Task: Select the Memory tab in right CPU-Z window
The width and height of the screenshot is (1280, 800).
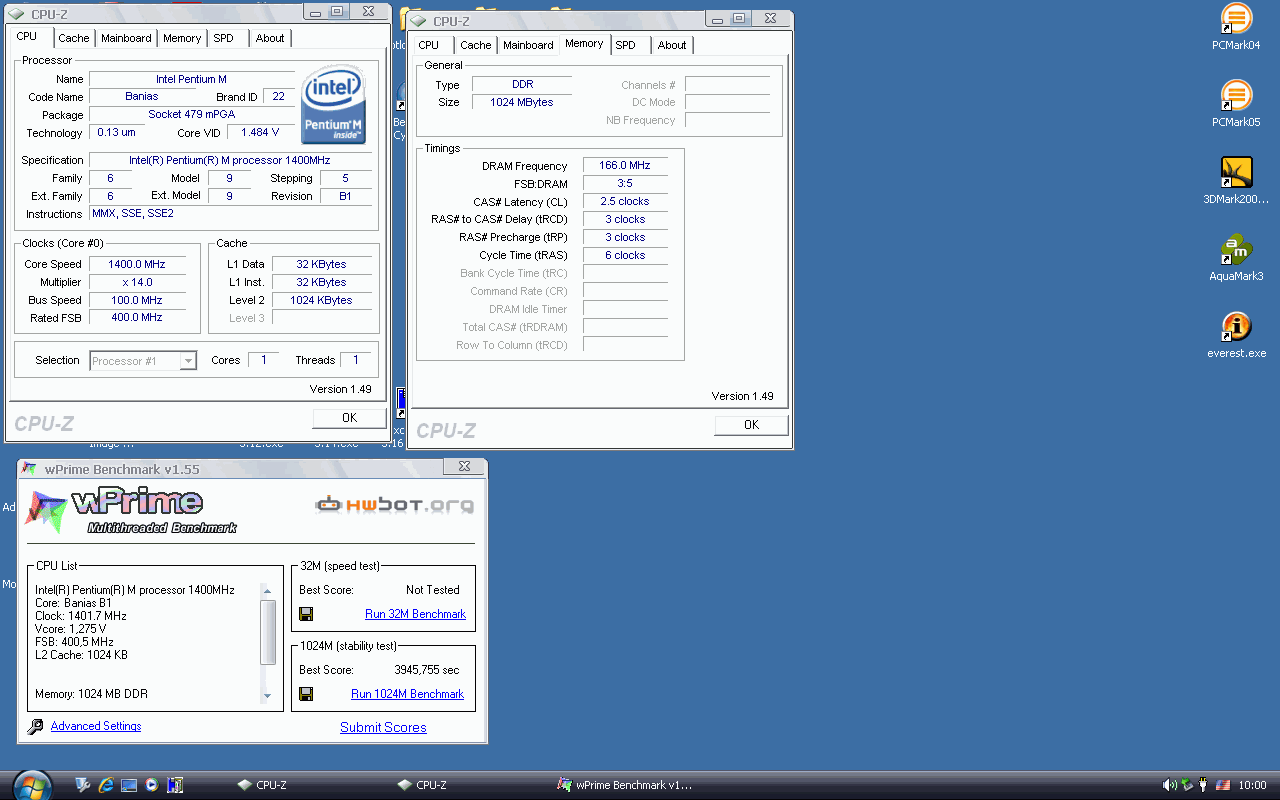Action: point(584,43)
